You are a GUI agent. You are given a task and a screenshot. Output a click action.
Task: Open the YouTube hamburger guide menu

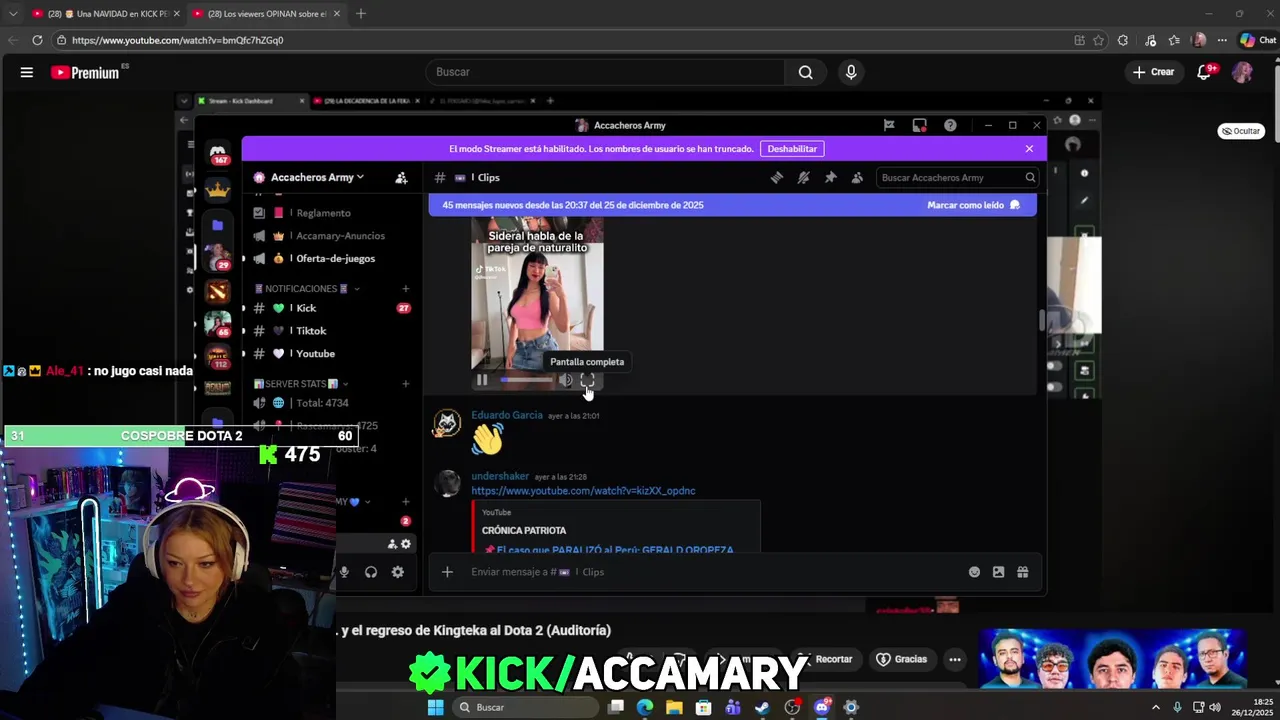coord(27,72)
